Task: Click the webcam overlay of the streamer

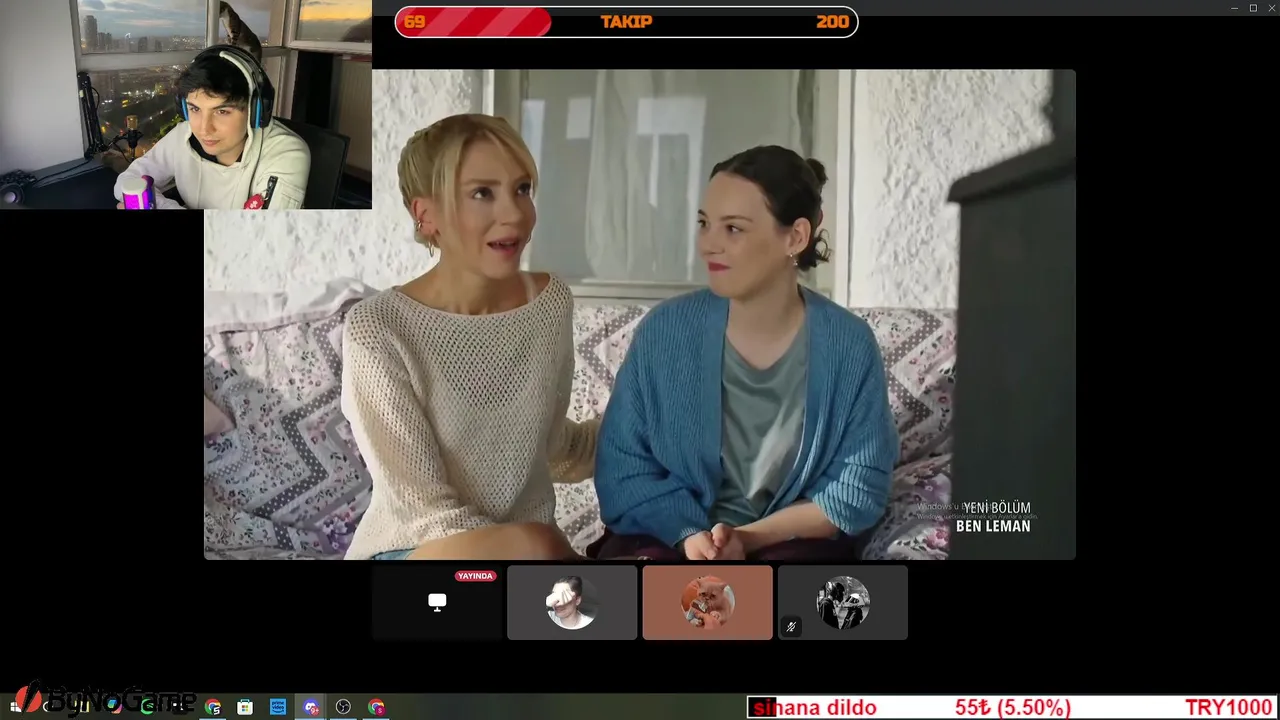Action: click(186, 104)
